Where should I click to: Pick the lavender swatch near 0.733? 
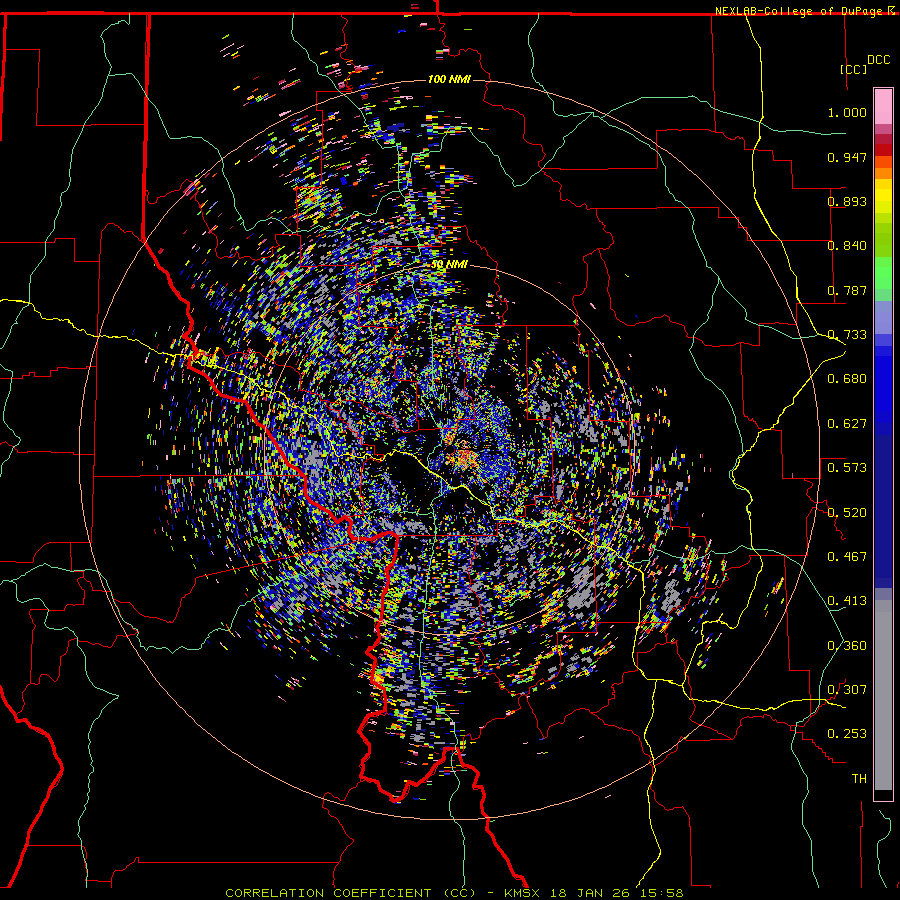pyautogui.click(x=883, y=317)
